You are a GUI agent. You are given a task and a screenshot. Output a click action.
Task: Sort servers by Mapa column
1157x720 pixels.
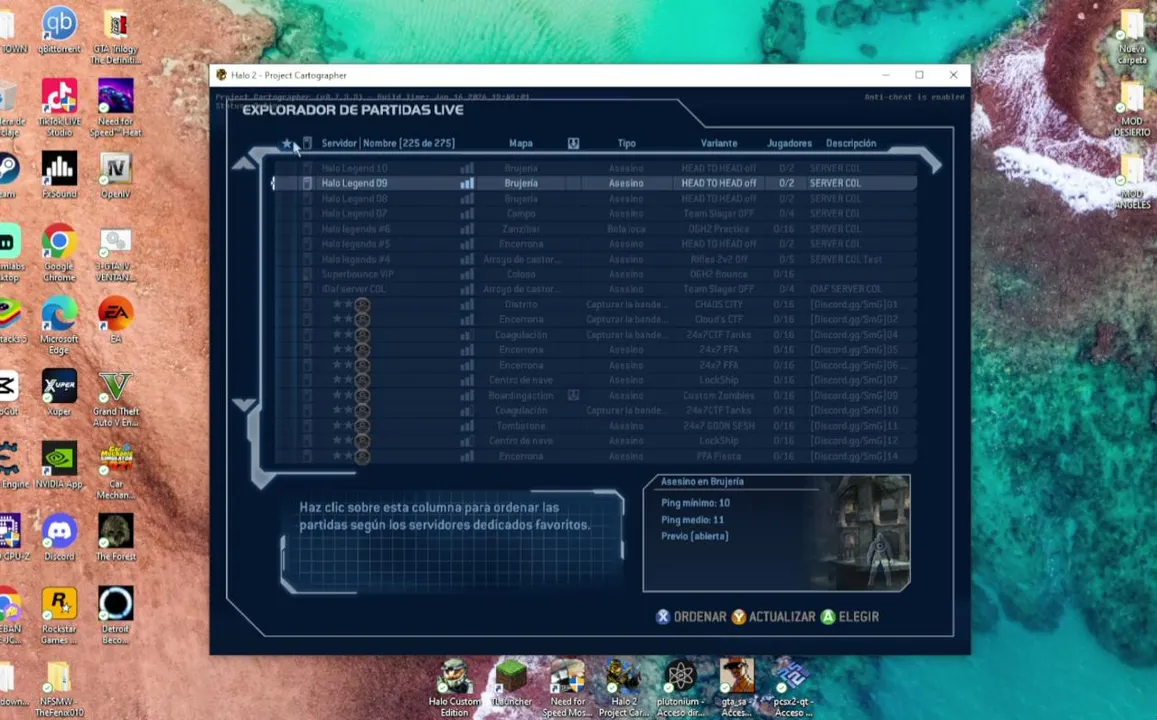coord(520,143)
